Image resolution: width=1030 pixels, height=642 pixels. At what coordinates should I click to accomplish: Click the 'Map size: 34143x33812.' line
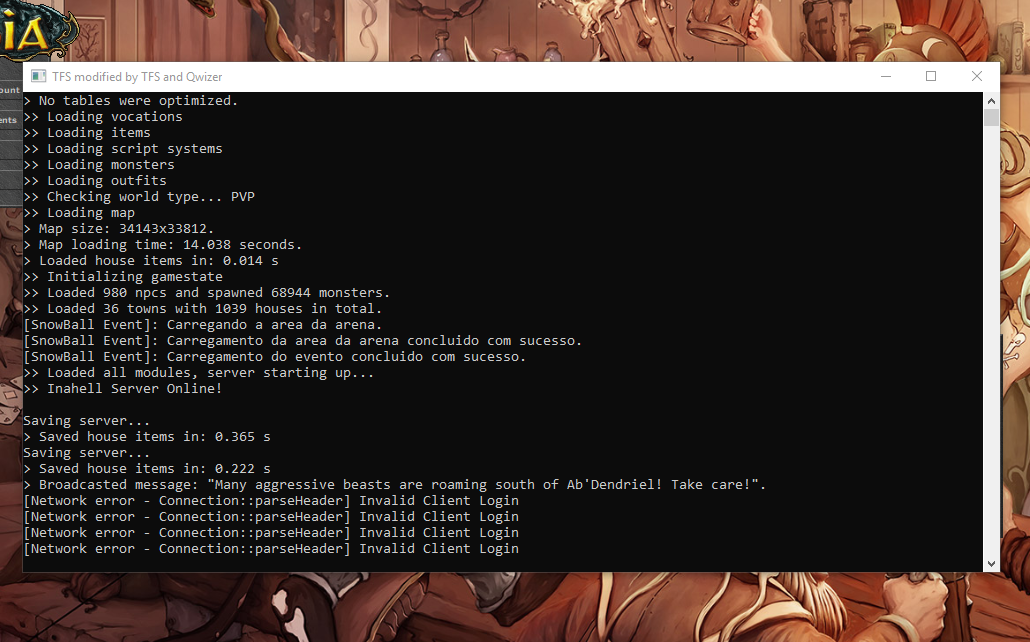tap(119, 229)
